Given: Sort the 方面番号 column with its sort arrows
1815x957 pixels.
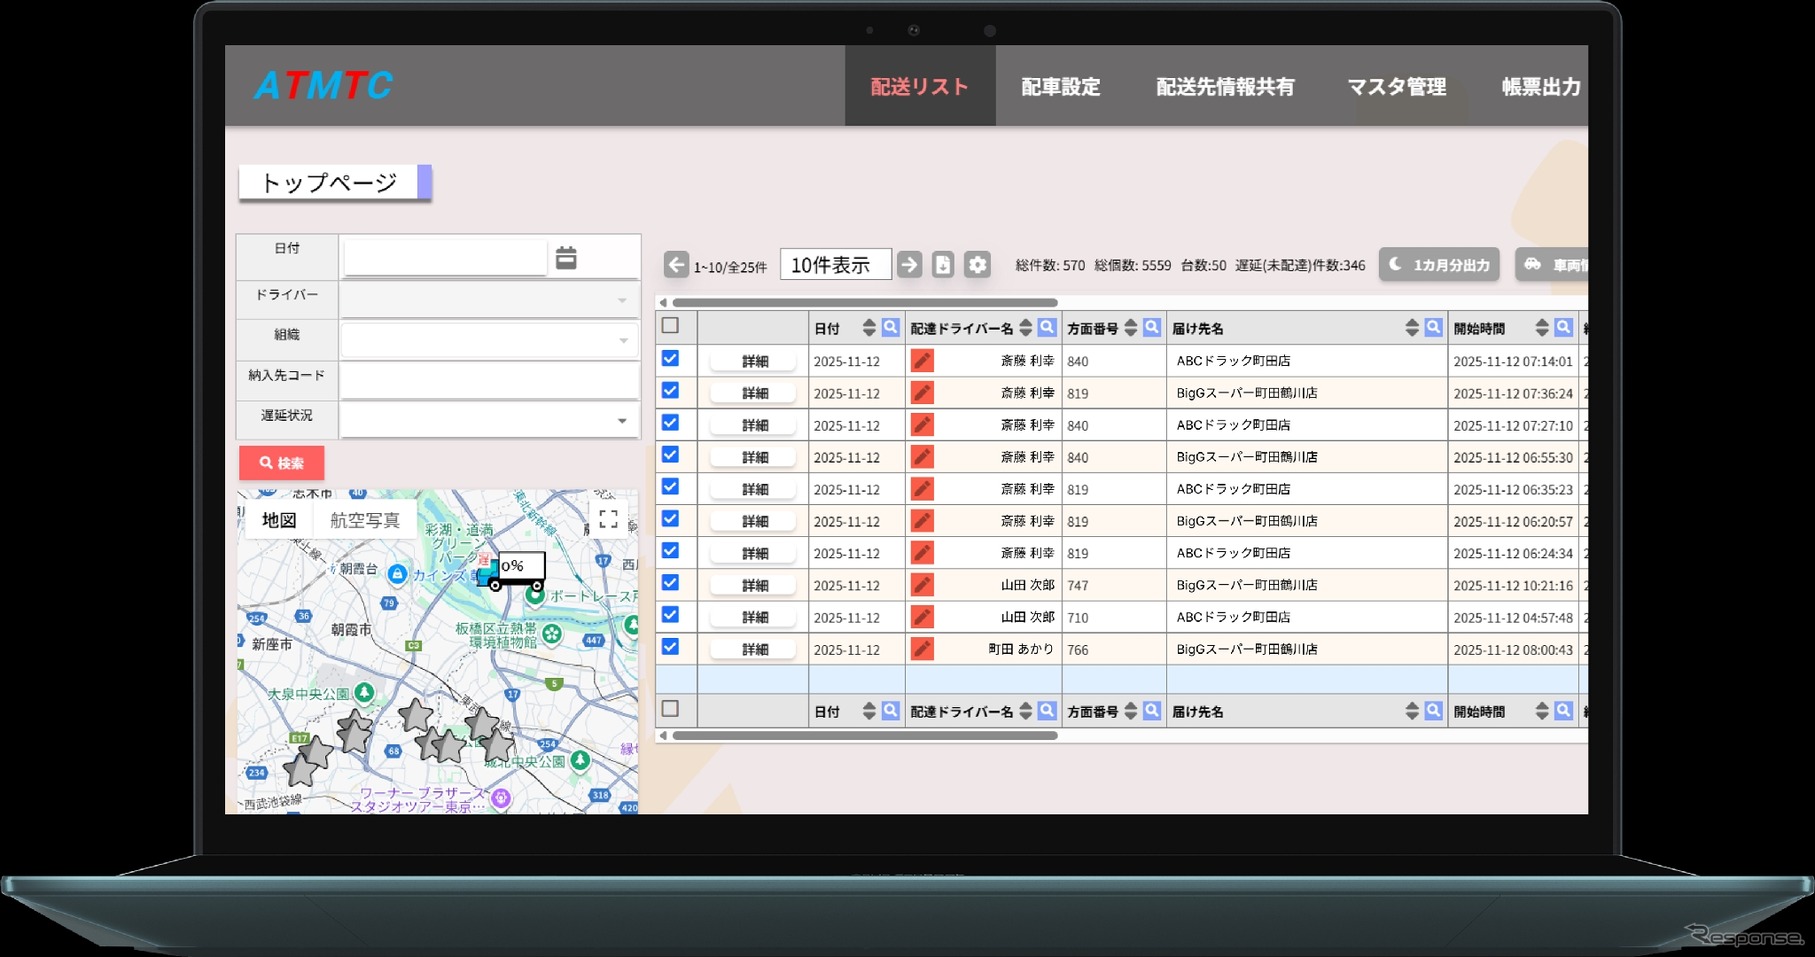Looking at the screenshot, I should click(1131, 327).
